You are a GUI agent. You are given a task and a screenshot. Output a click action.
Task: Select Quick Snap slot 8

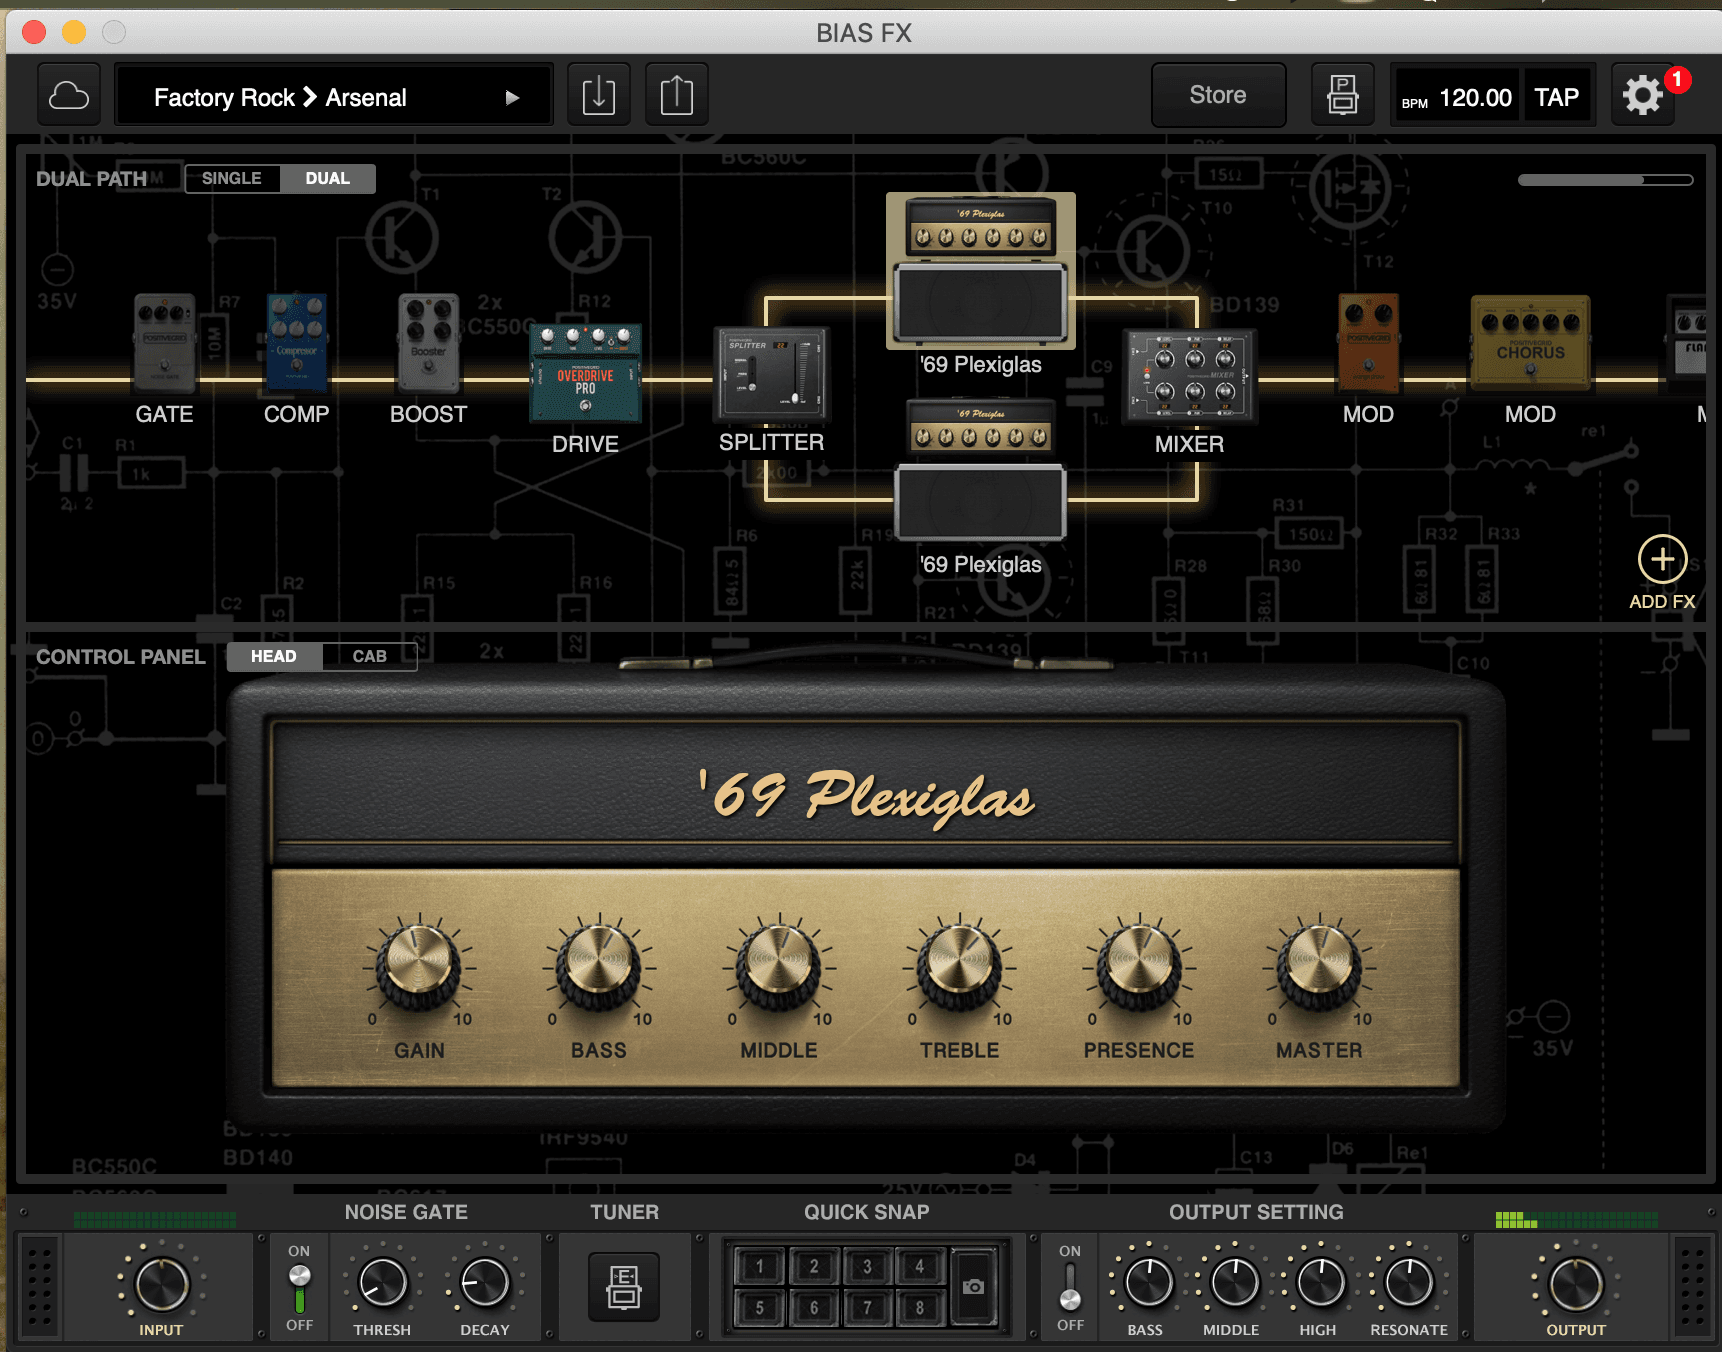pyautogui.click(x=920, y=1307)
